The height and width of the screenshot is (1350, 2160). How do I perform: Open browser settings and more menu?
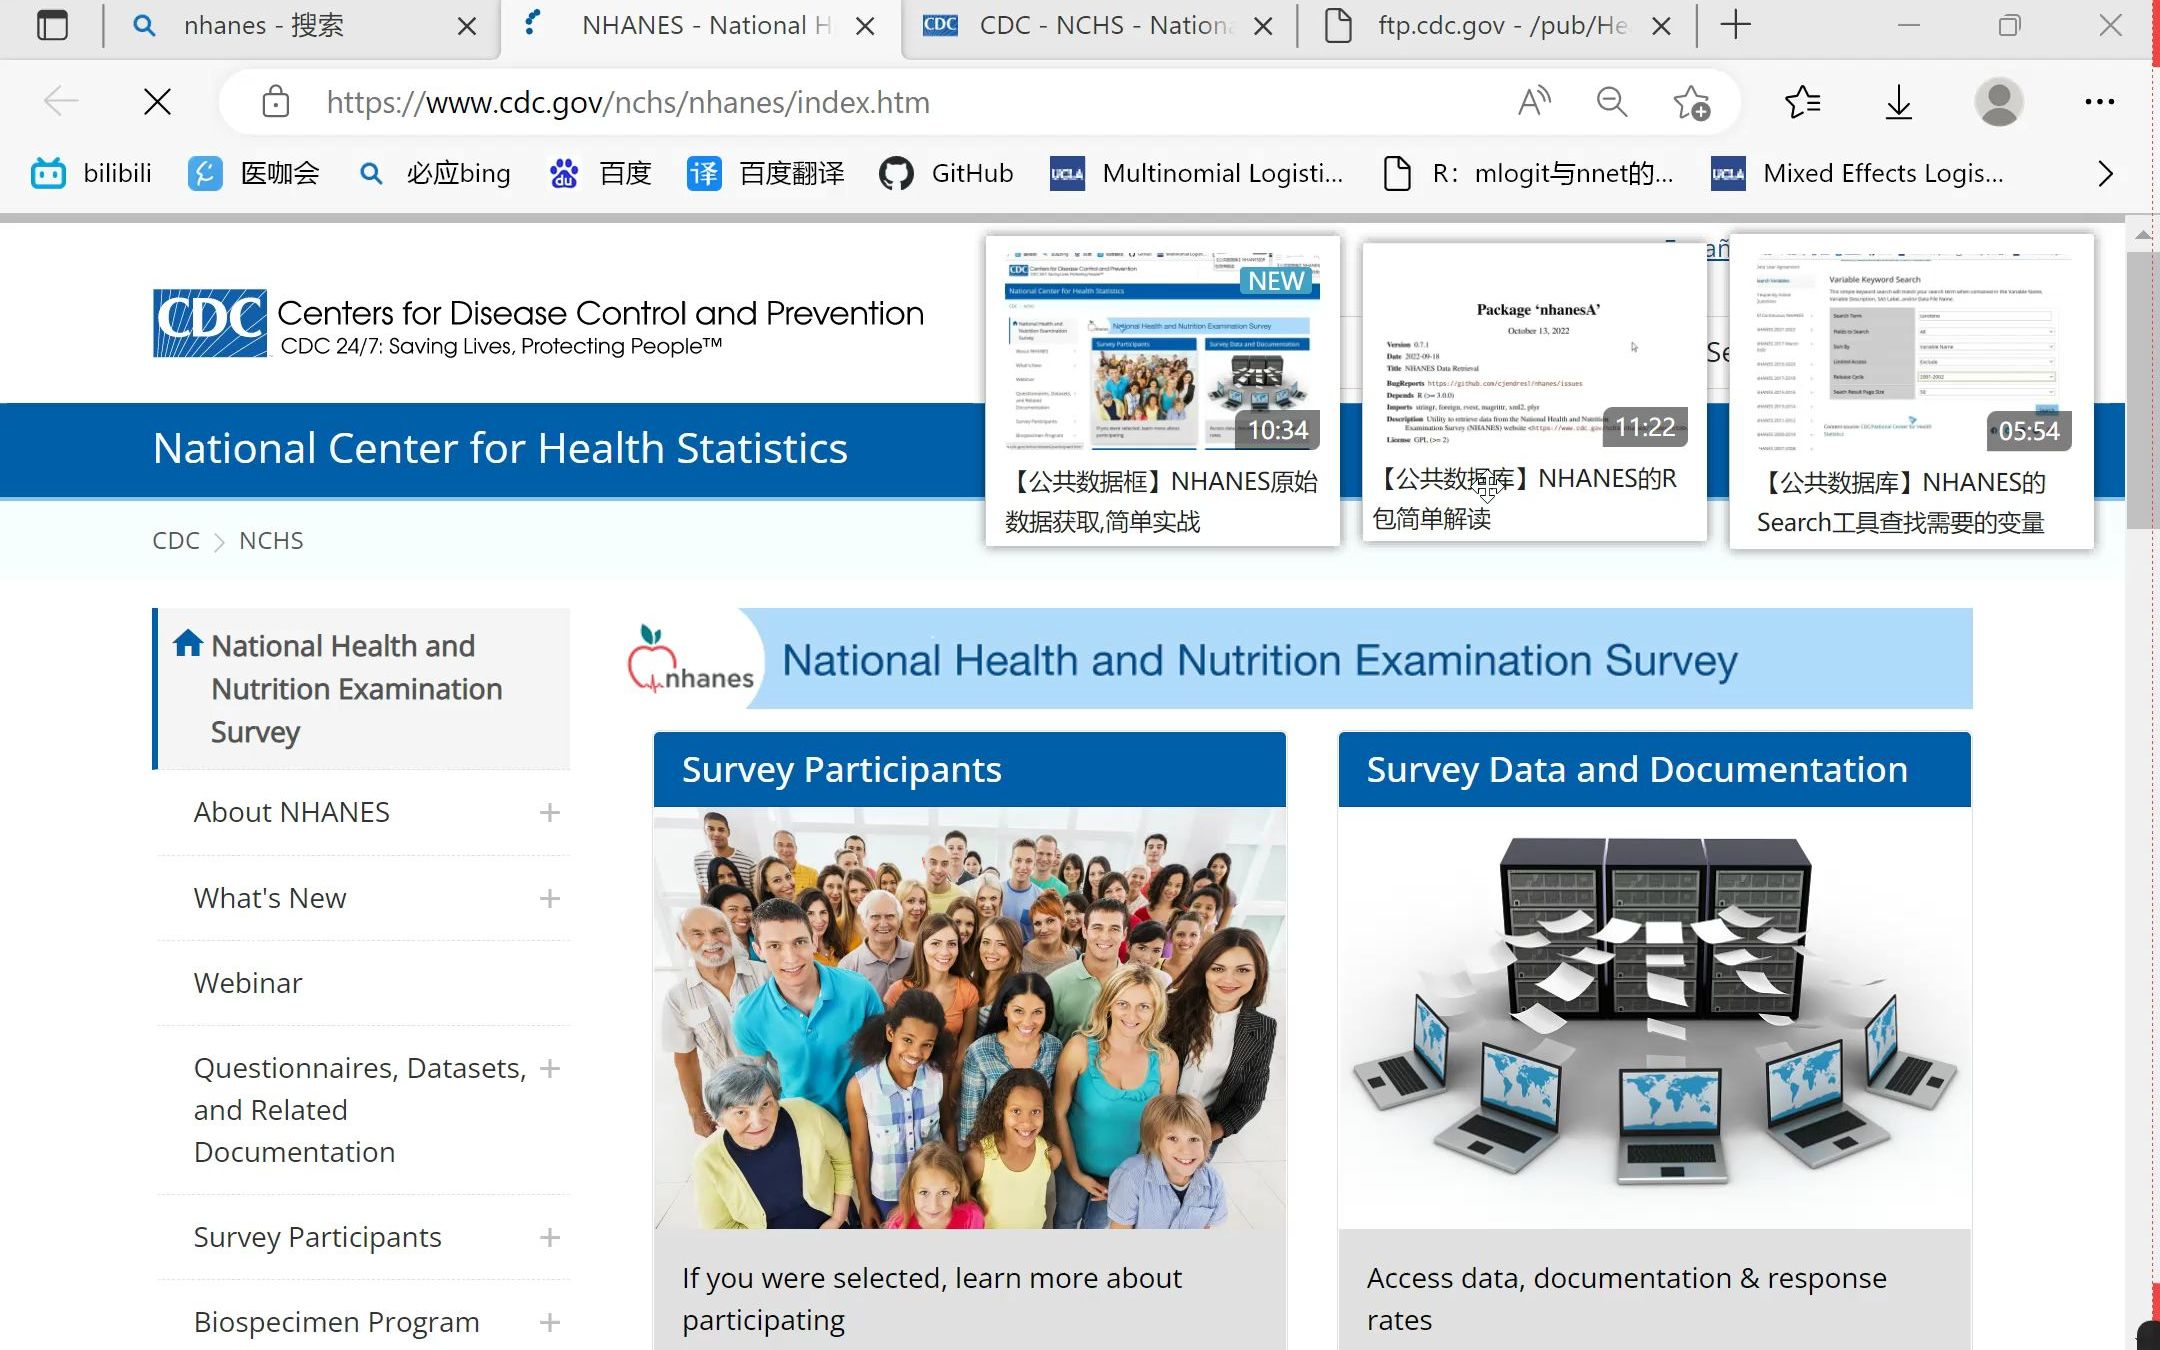click(x=2099, y=101)
